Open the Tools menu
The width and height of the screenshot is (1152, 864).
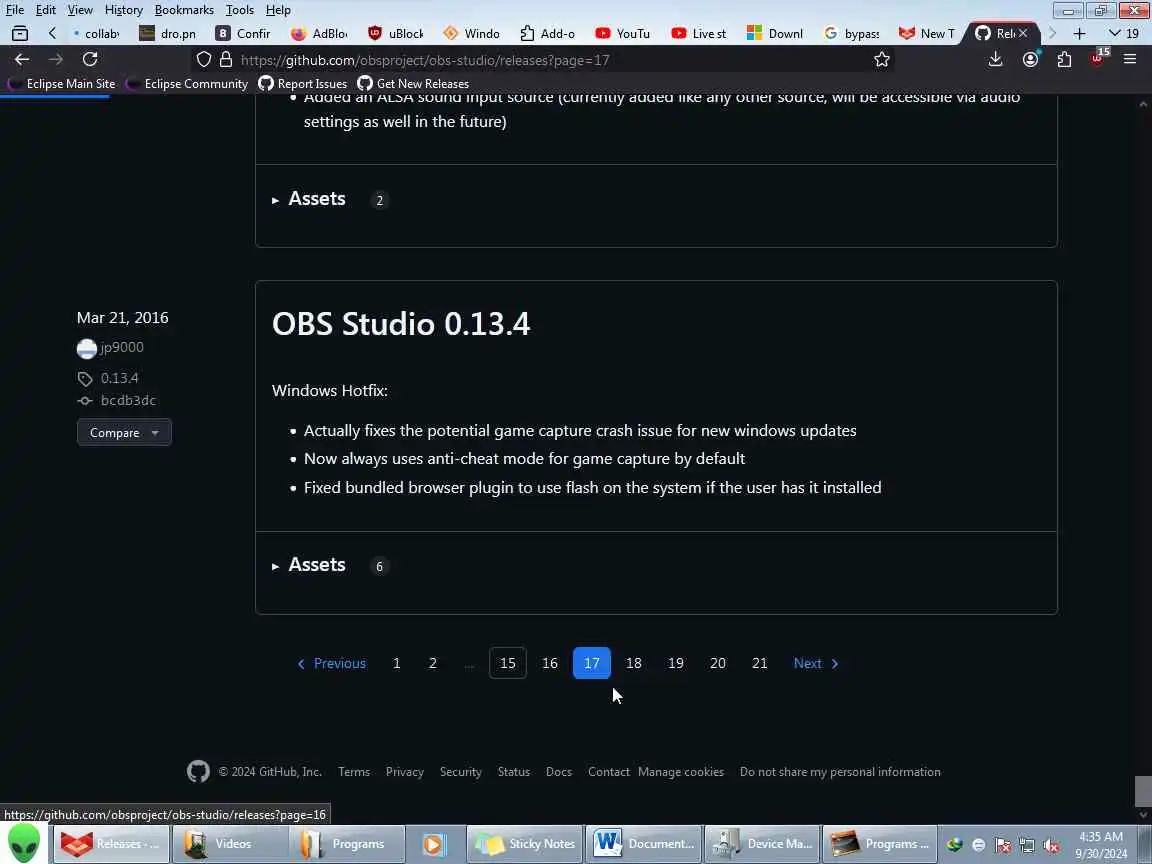pos(240,10)
